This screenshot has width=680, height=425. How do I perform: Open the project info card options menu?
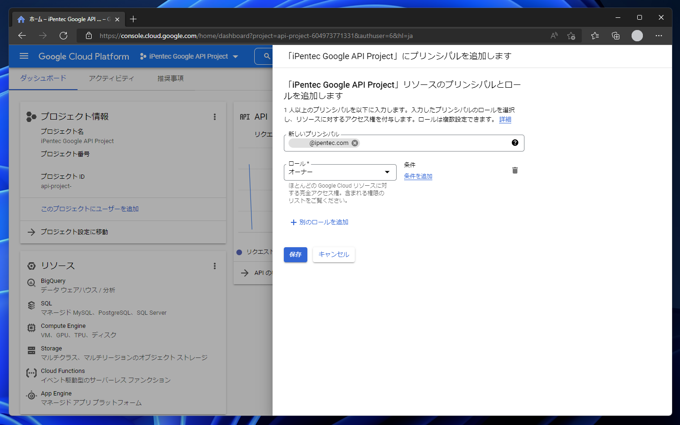click(x=215, y=117)
